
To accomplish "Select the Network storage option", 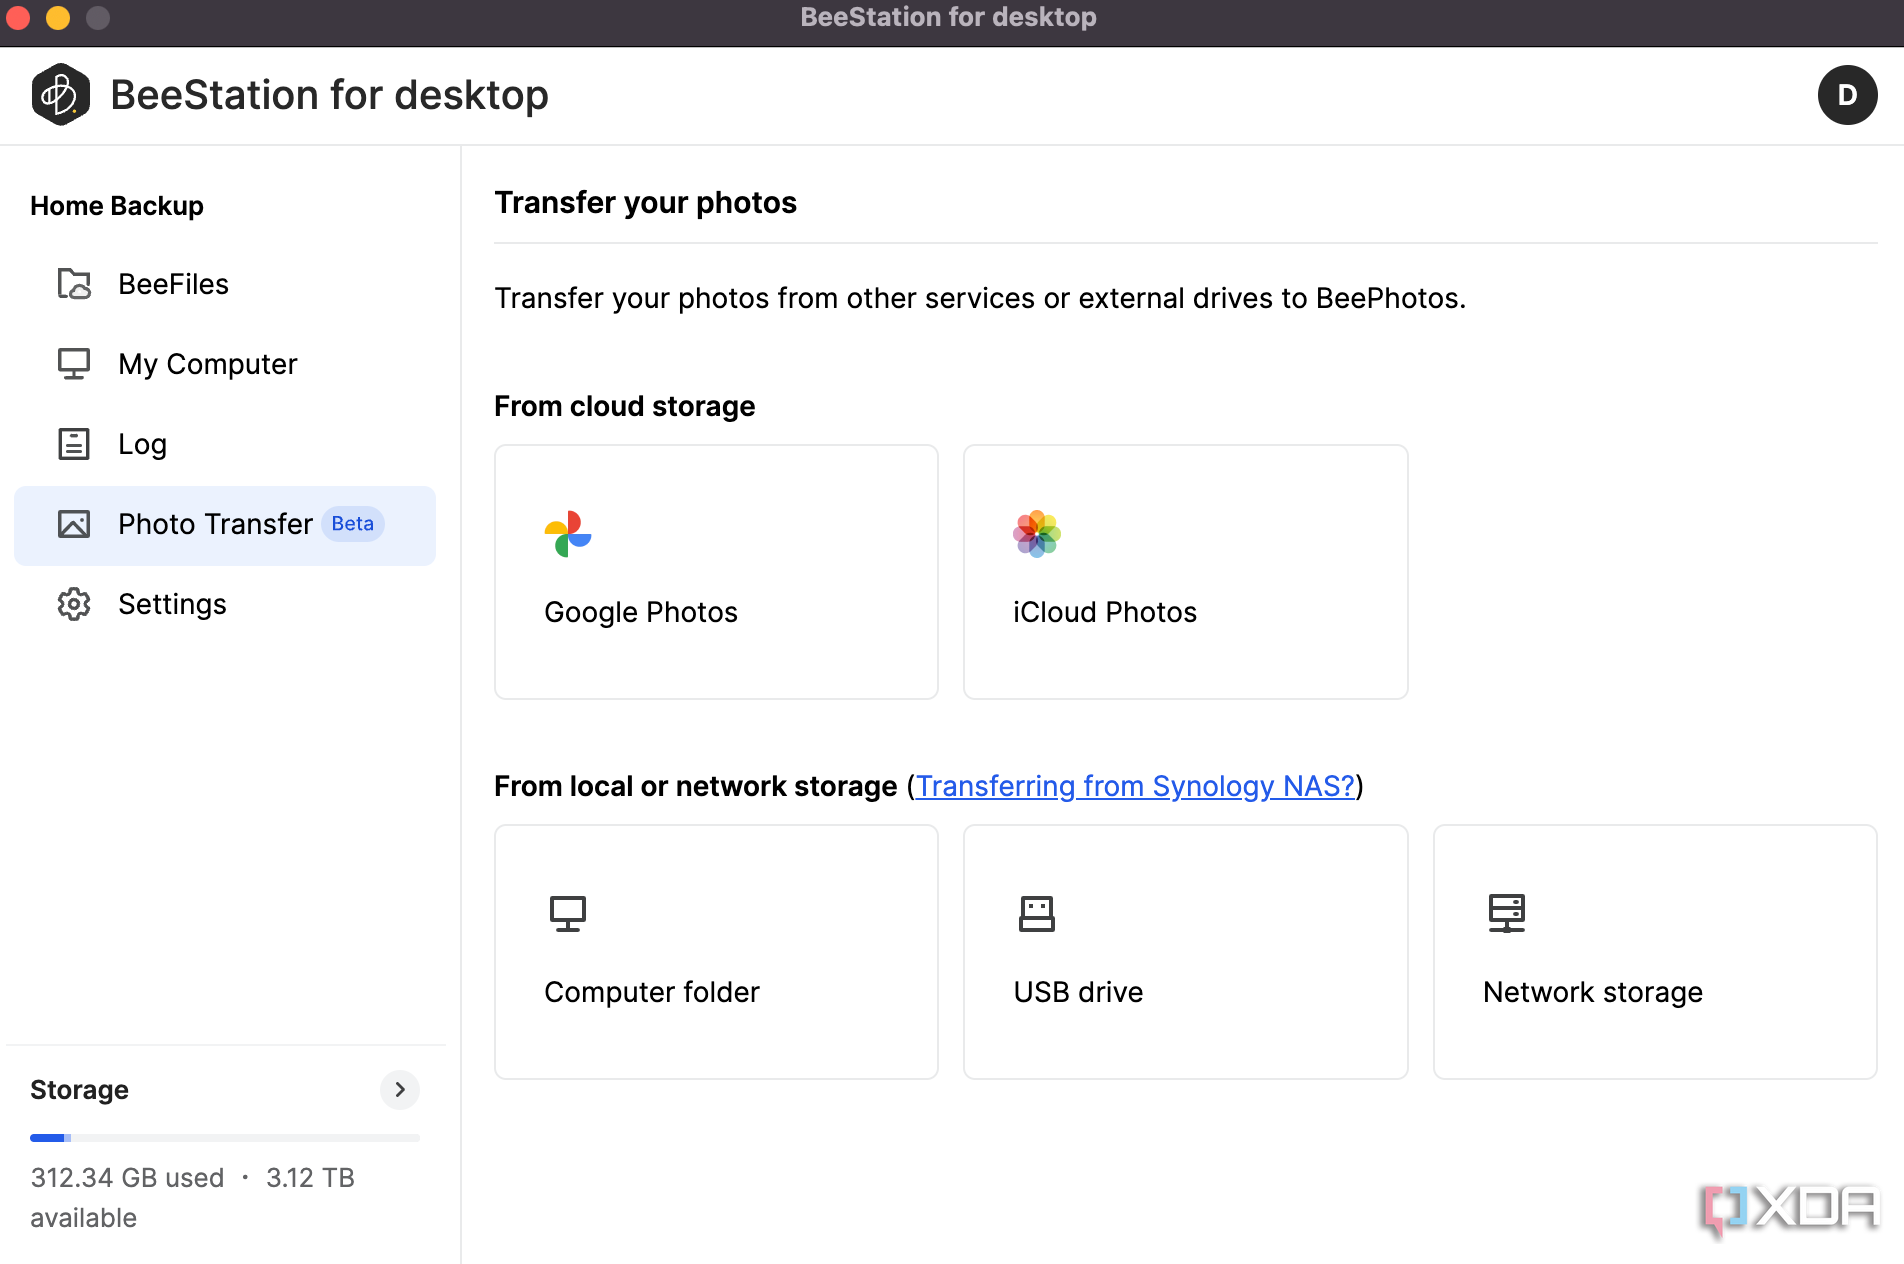I will coord(1655,952).
